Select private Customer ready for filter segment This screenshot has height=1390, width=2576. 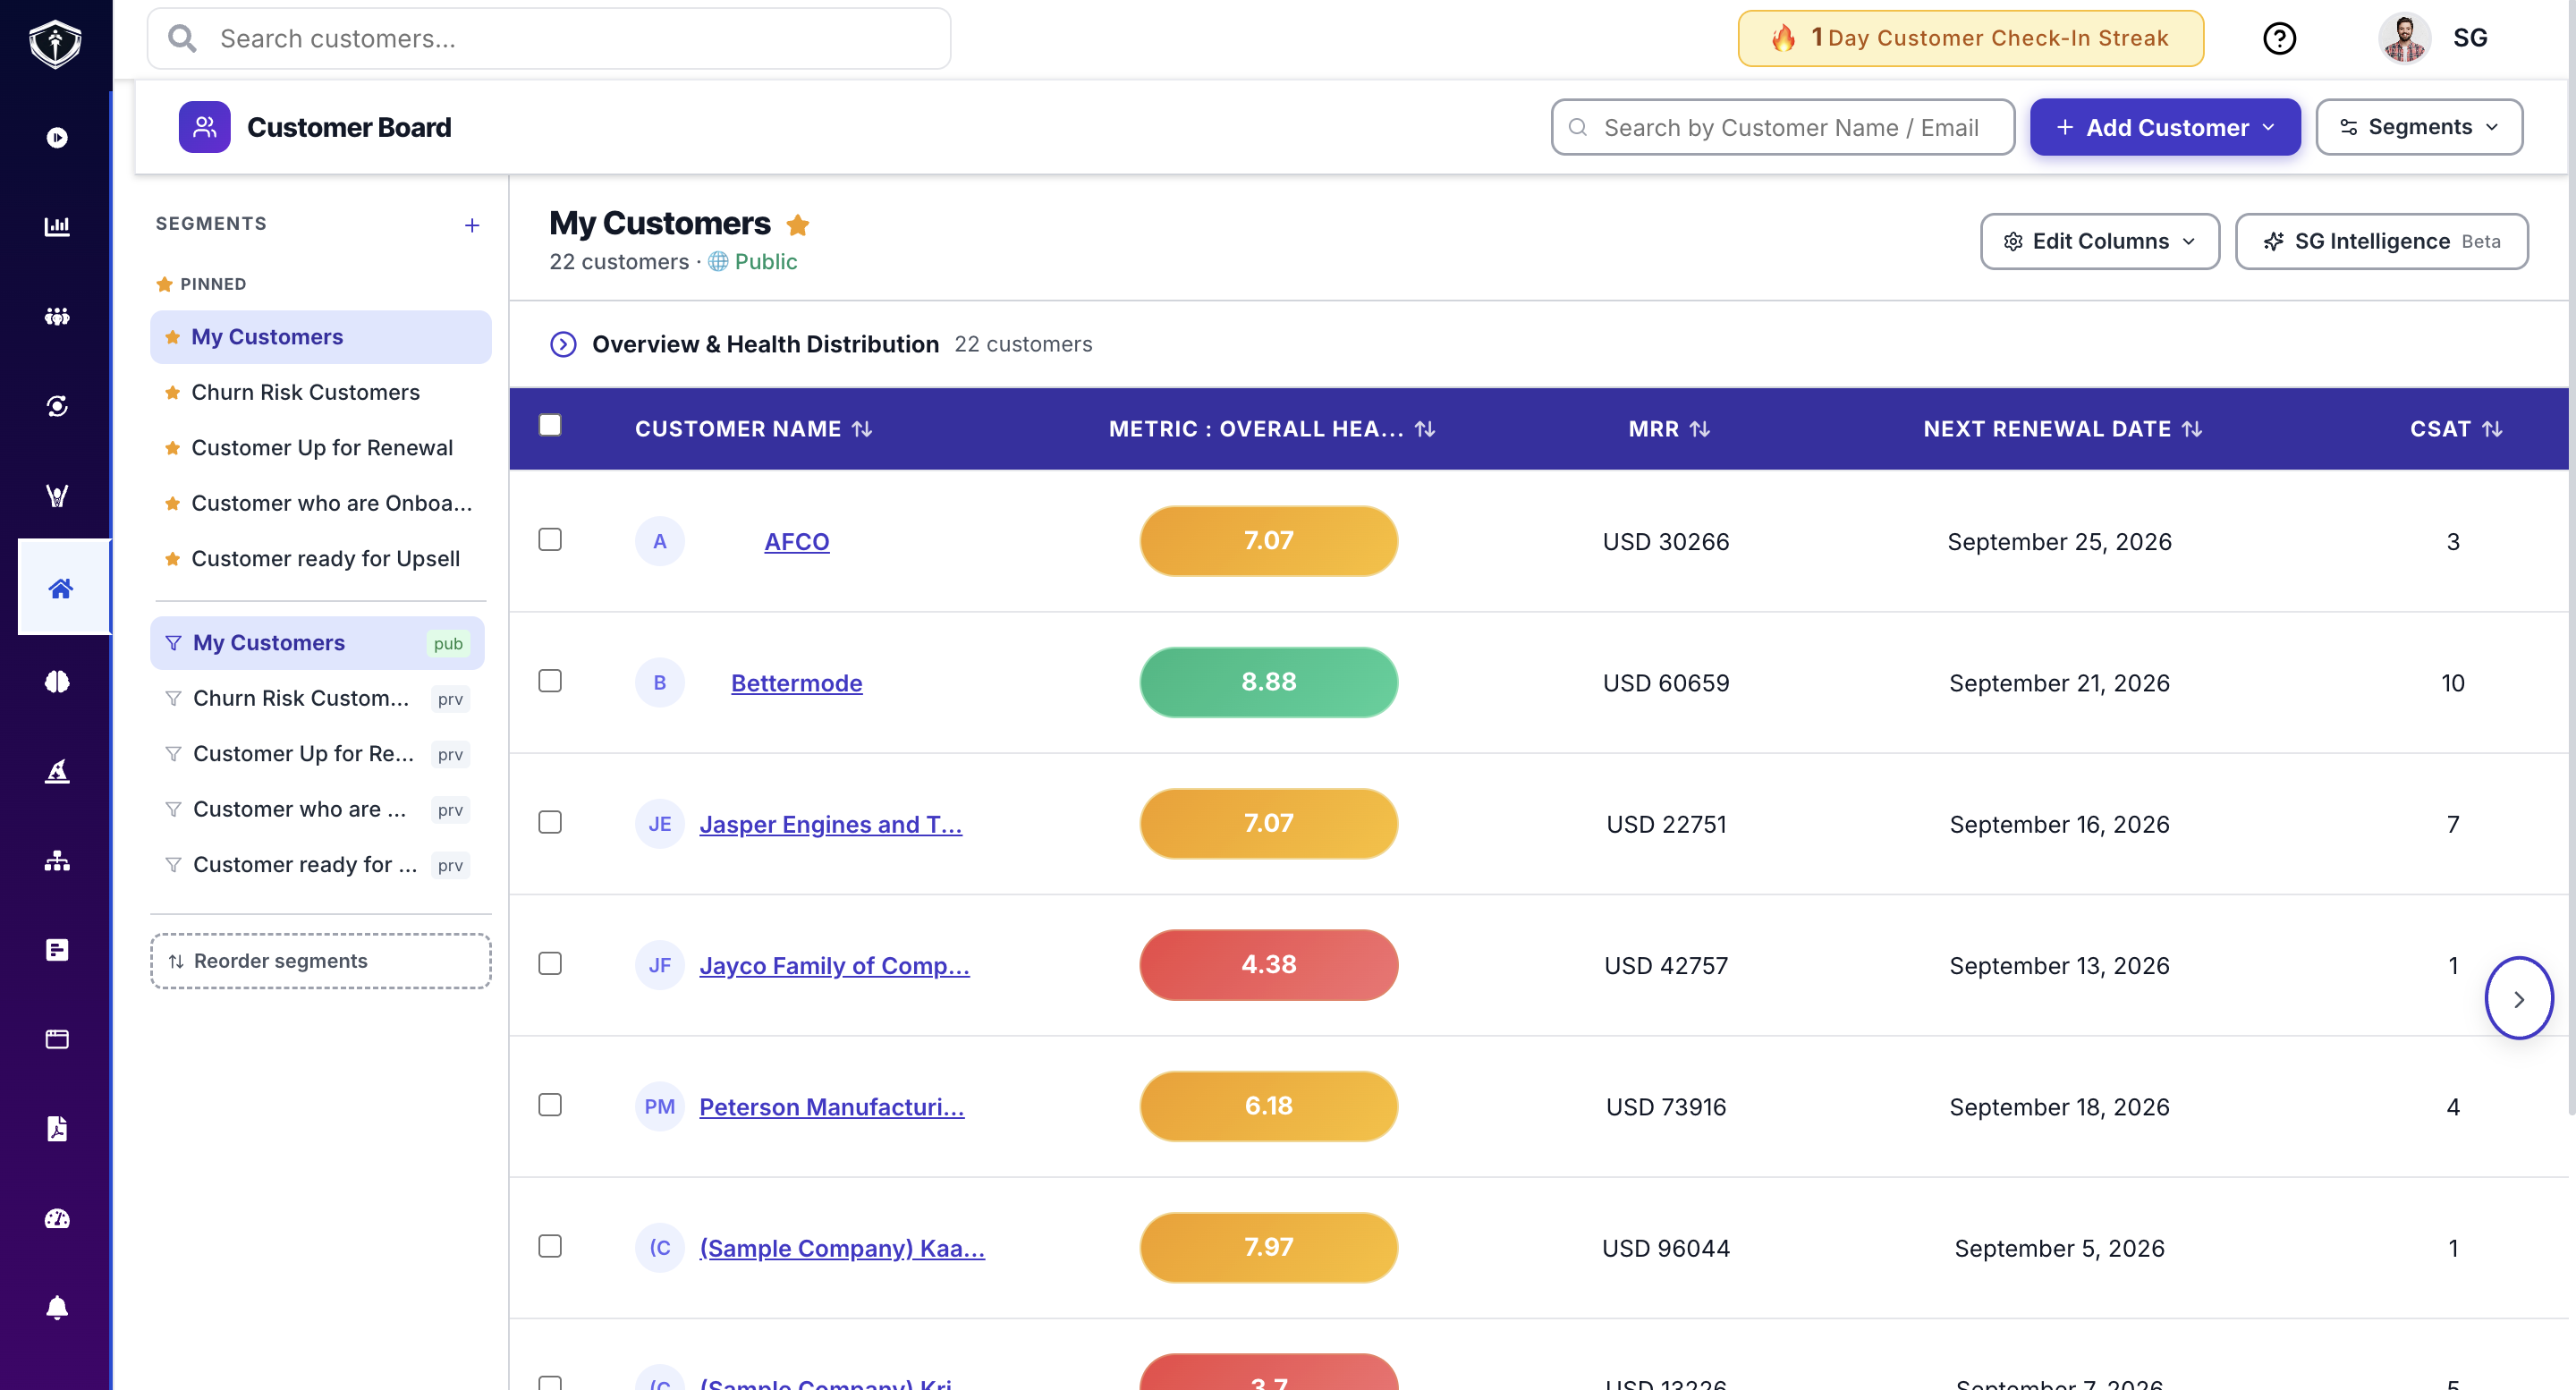[x=318, y=865]
